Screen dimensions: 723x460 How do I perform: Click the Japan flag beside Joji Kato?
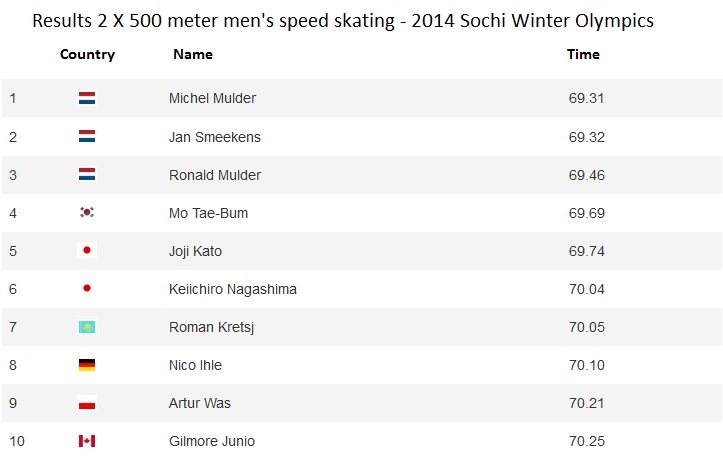(x=87, y=250)
